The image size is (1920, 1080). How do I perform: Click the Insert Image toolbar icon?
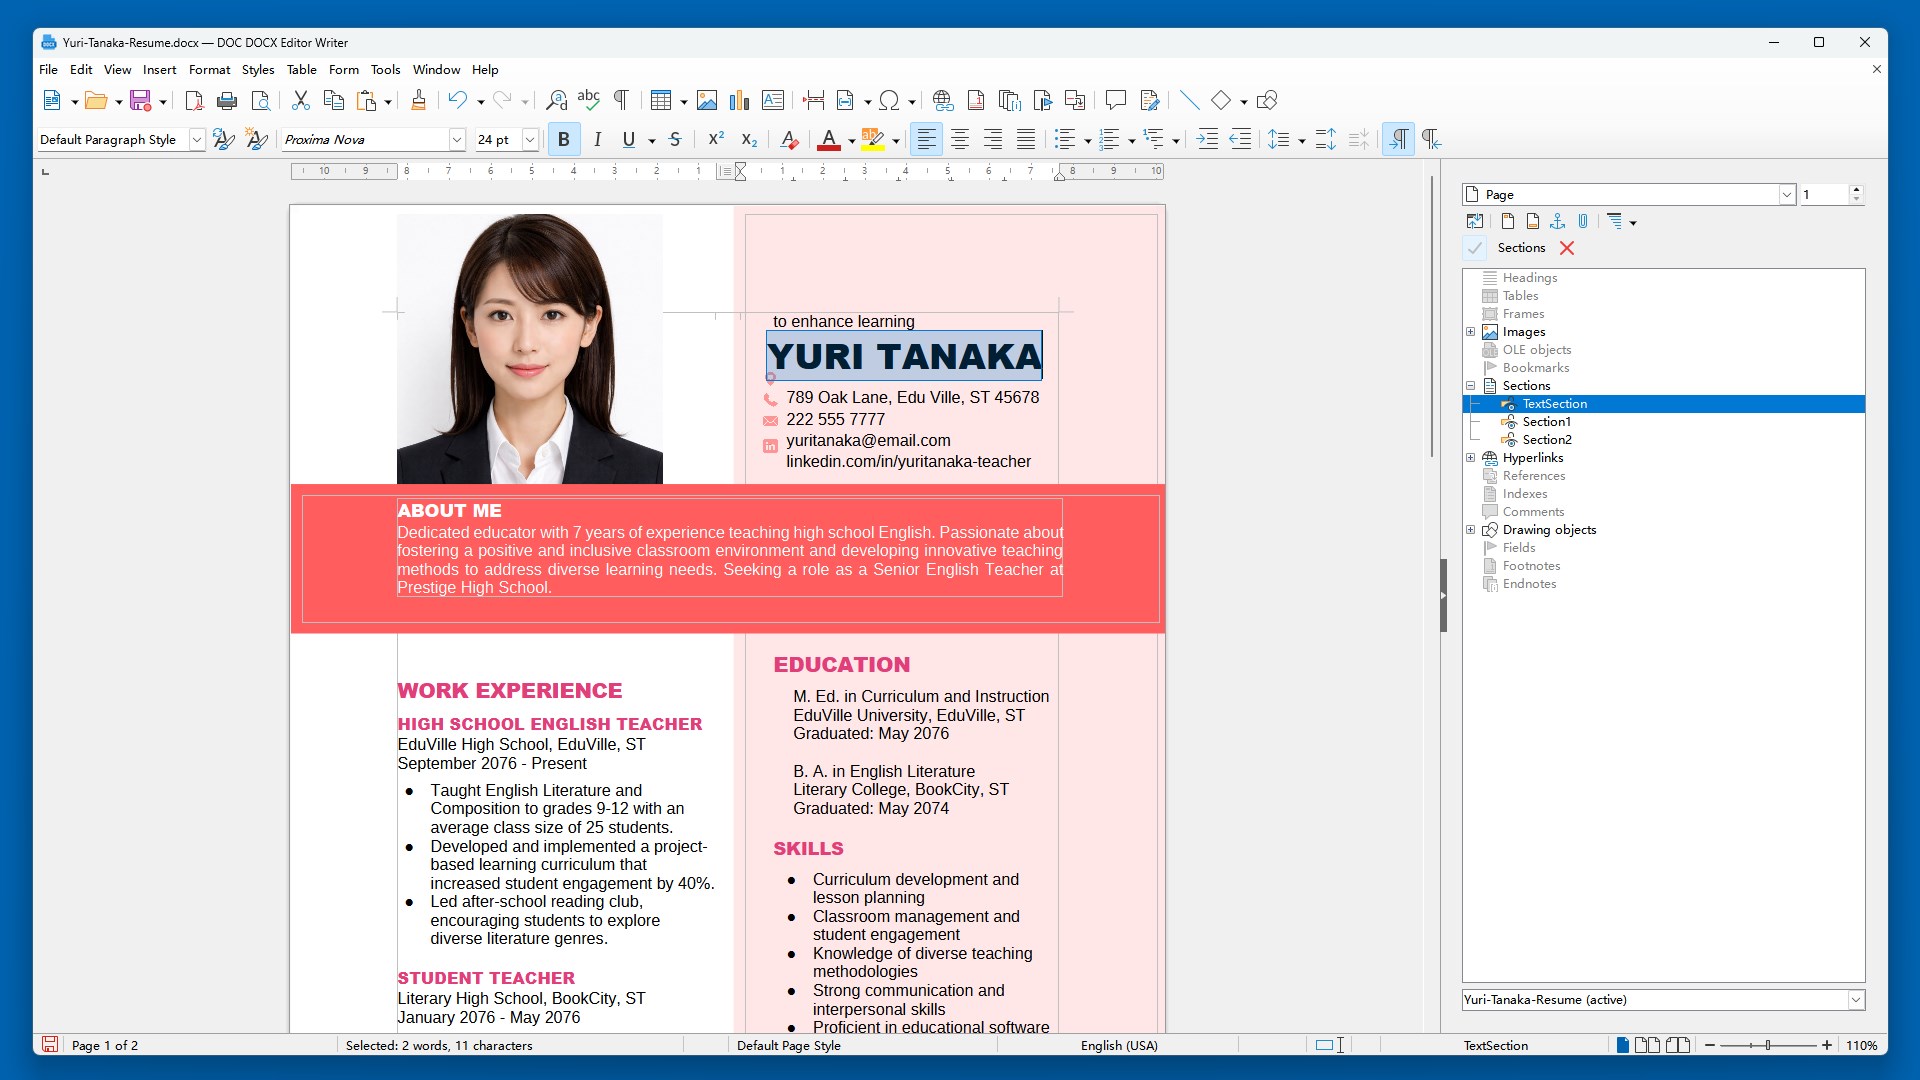coord(707,100)
